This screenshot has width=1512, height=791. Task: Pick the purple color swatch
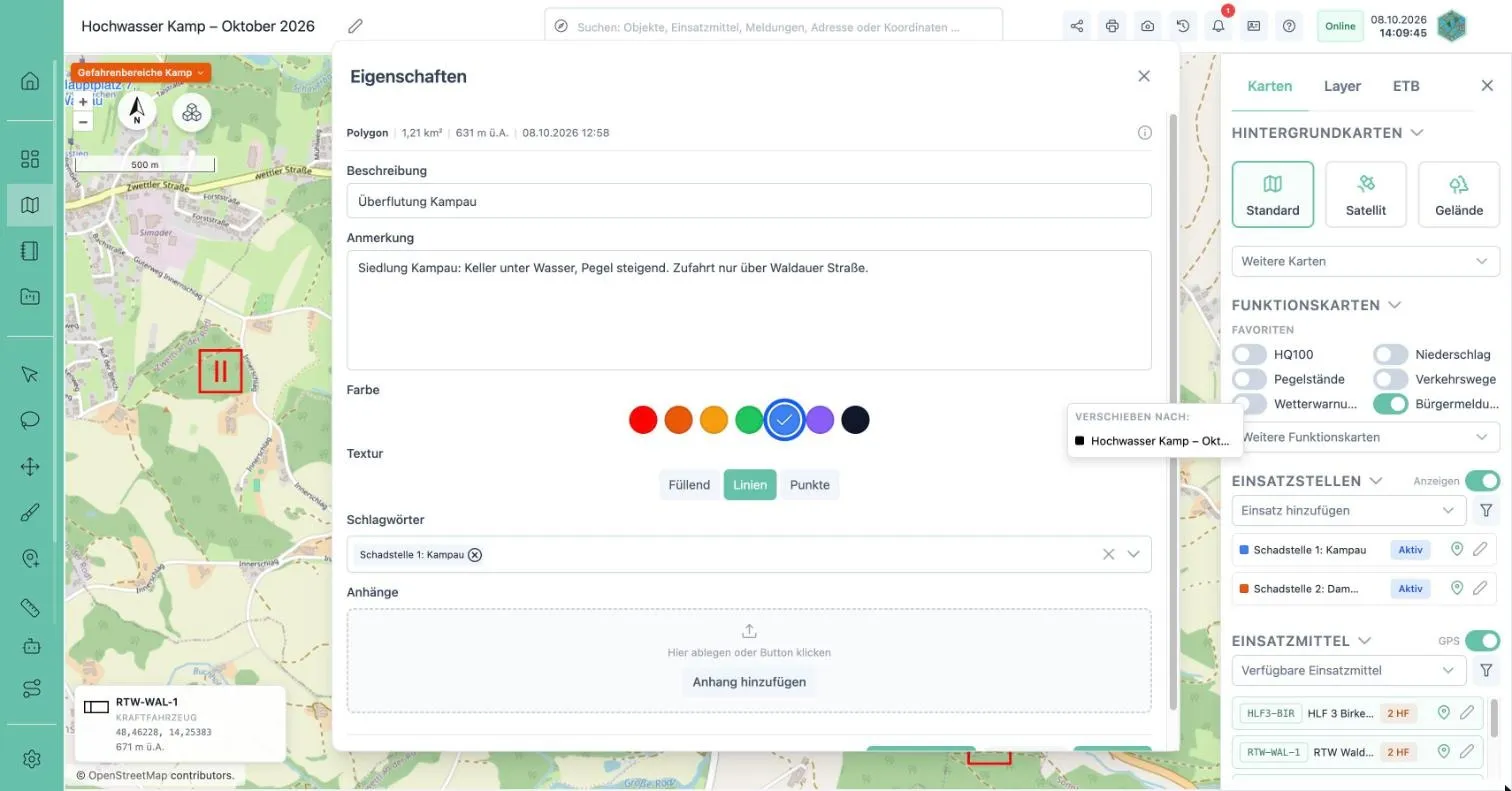click(x=820, y=420)
